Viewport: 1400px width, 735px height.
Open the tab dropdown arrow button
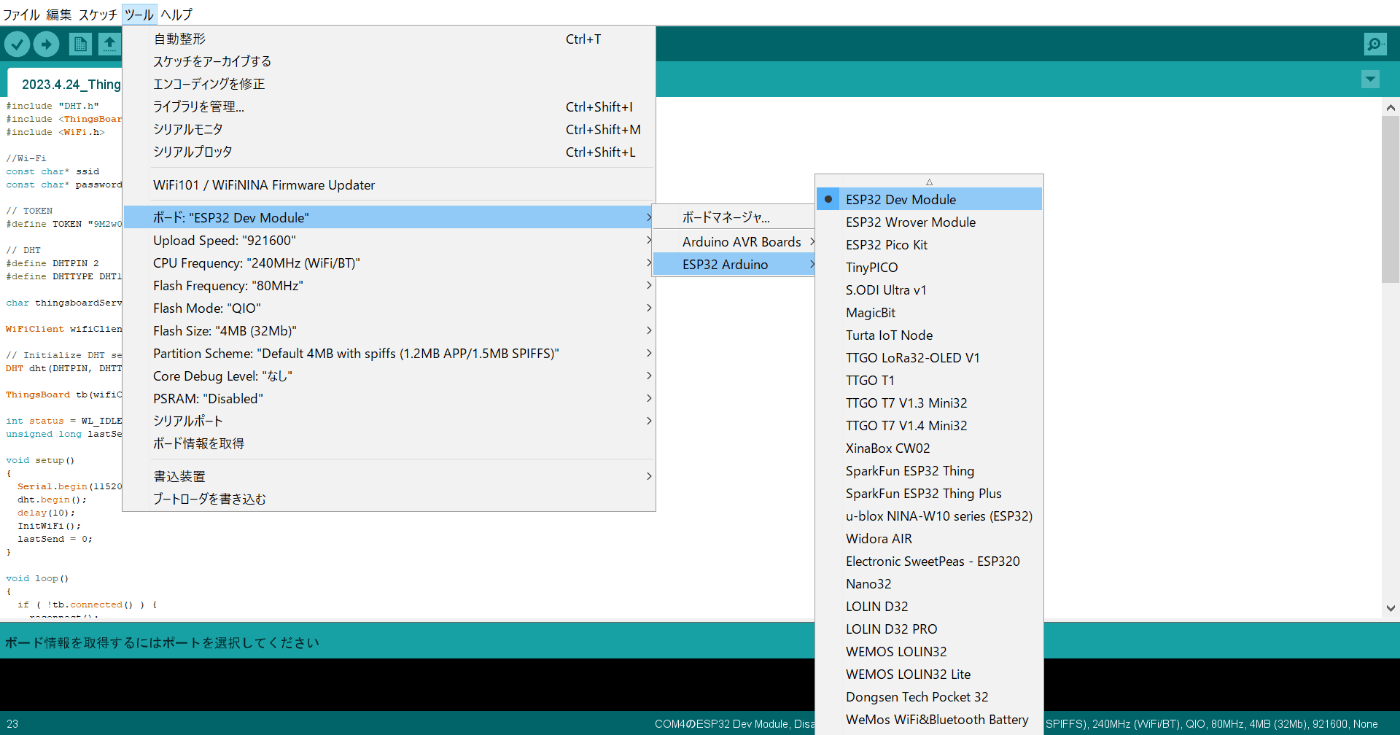[x=1370, y=79]
